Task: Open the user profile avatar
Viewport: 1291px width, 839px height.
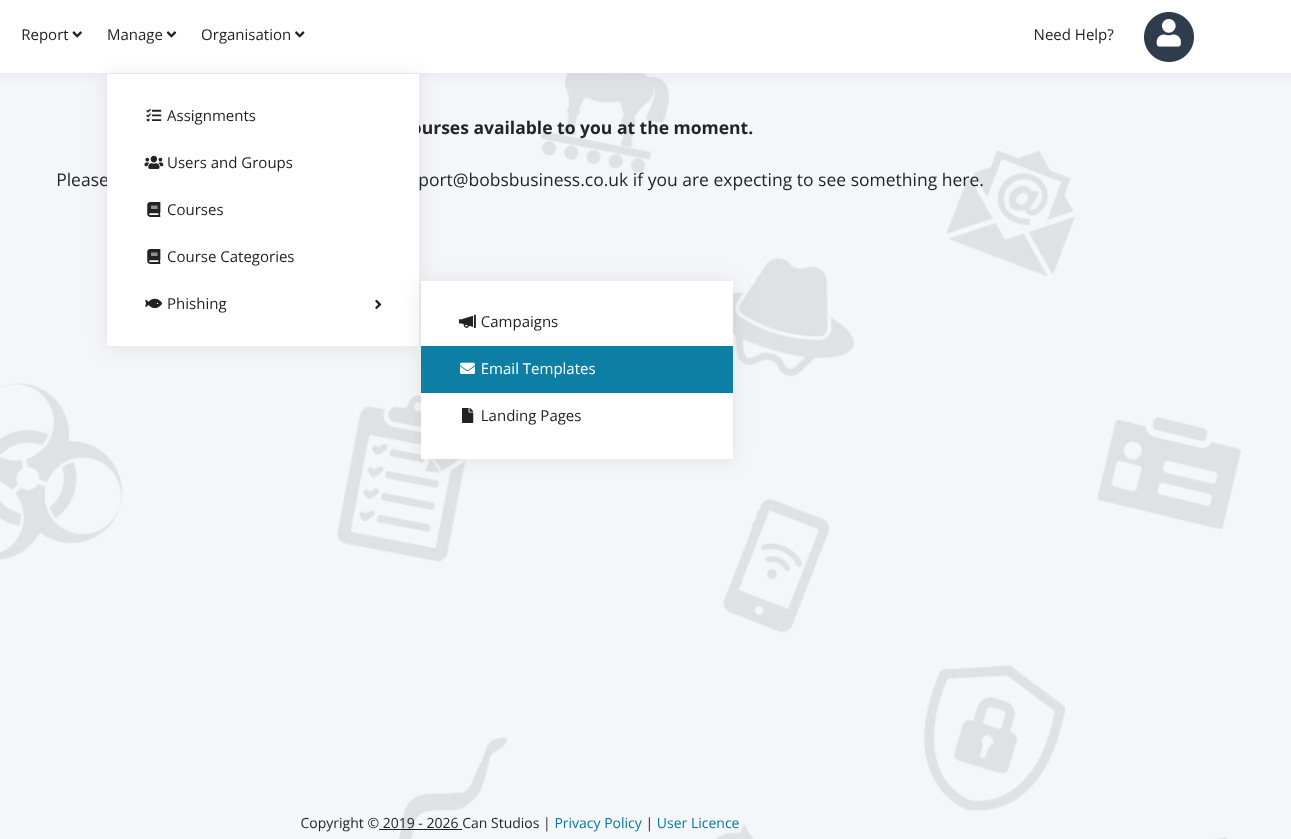Action: click(x=1168, y=37)
